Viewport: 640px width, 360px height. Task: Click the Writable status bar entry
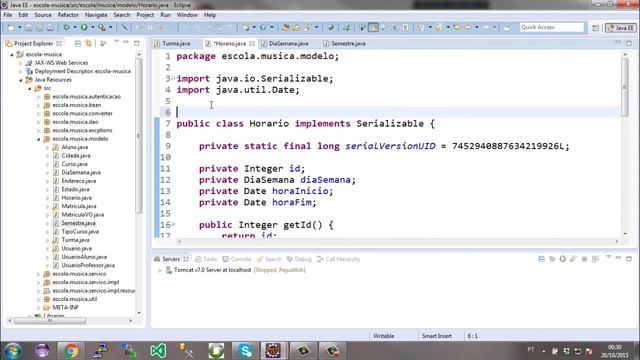[x=384, y=336]
